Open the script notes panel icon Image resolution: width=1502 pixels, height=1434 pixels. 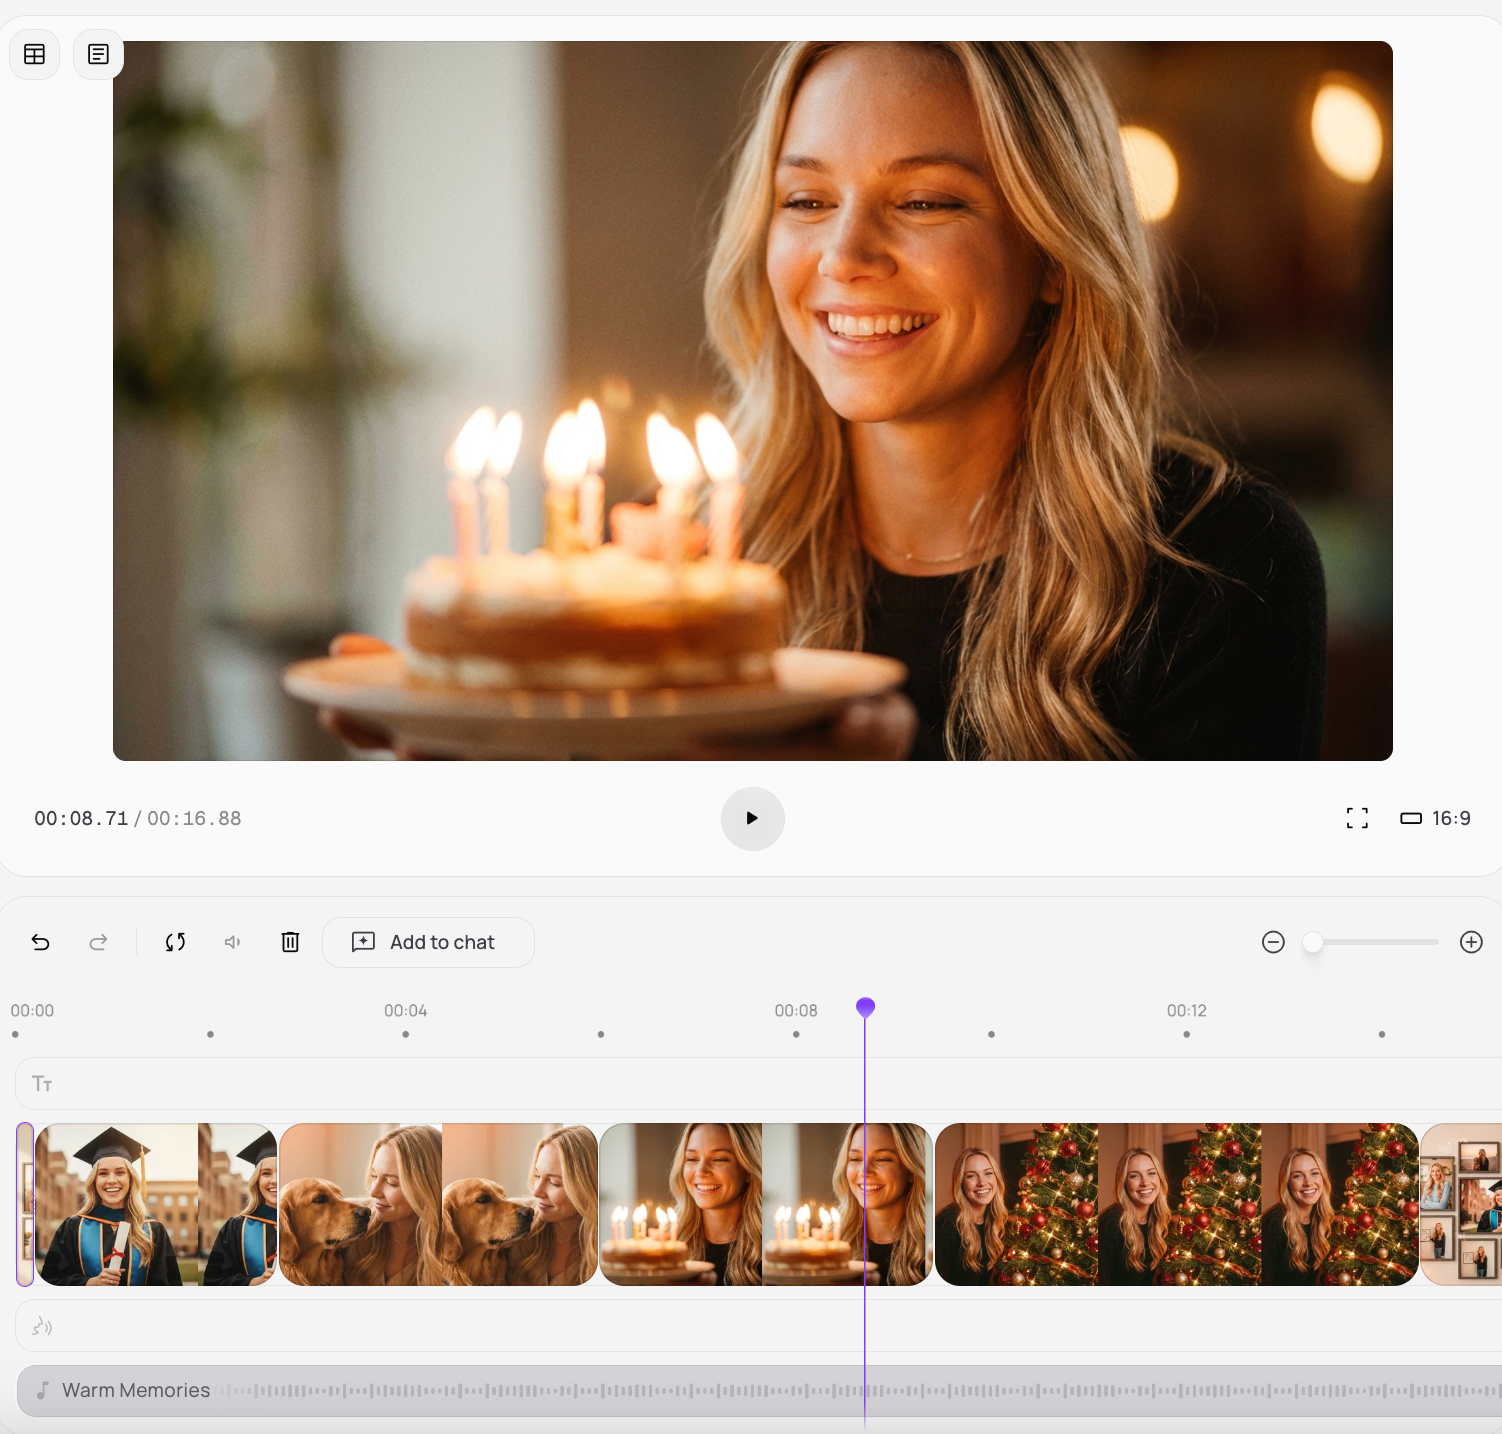click(x=98, y=54)
